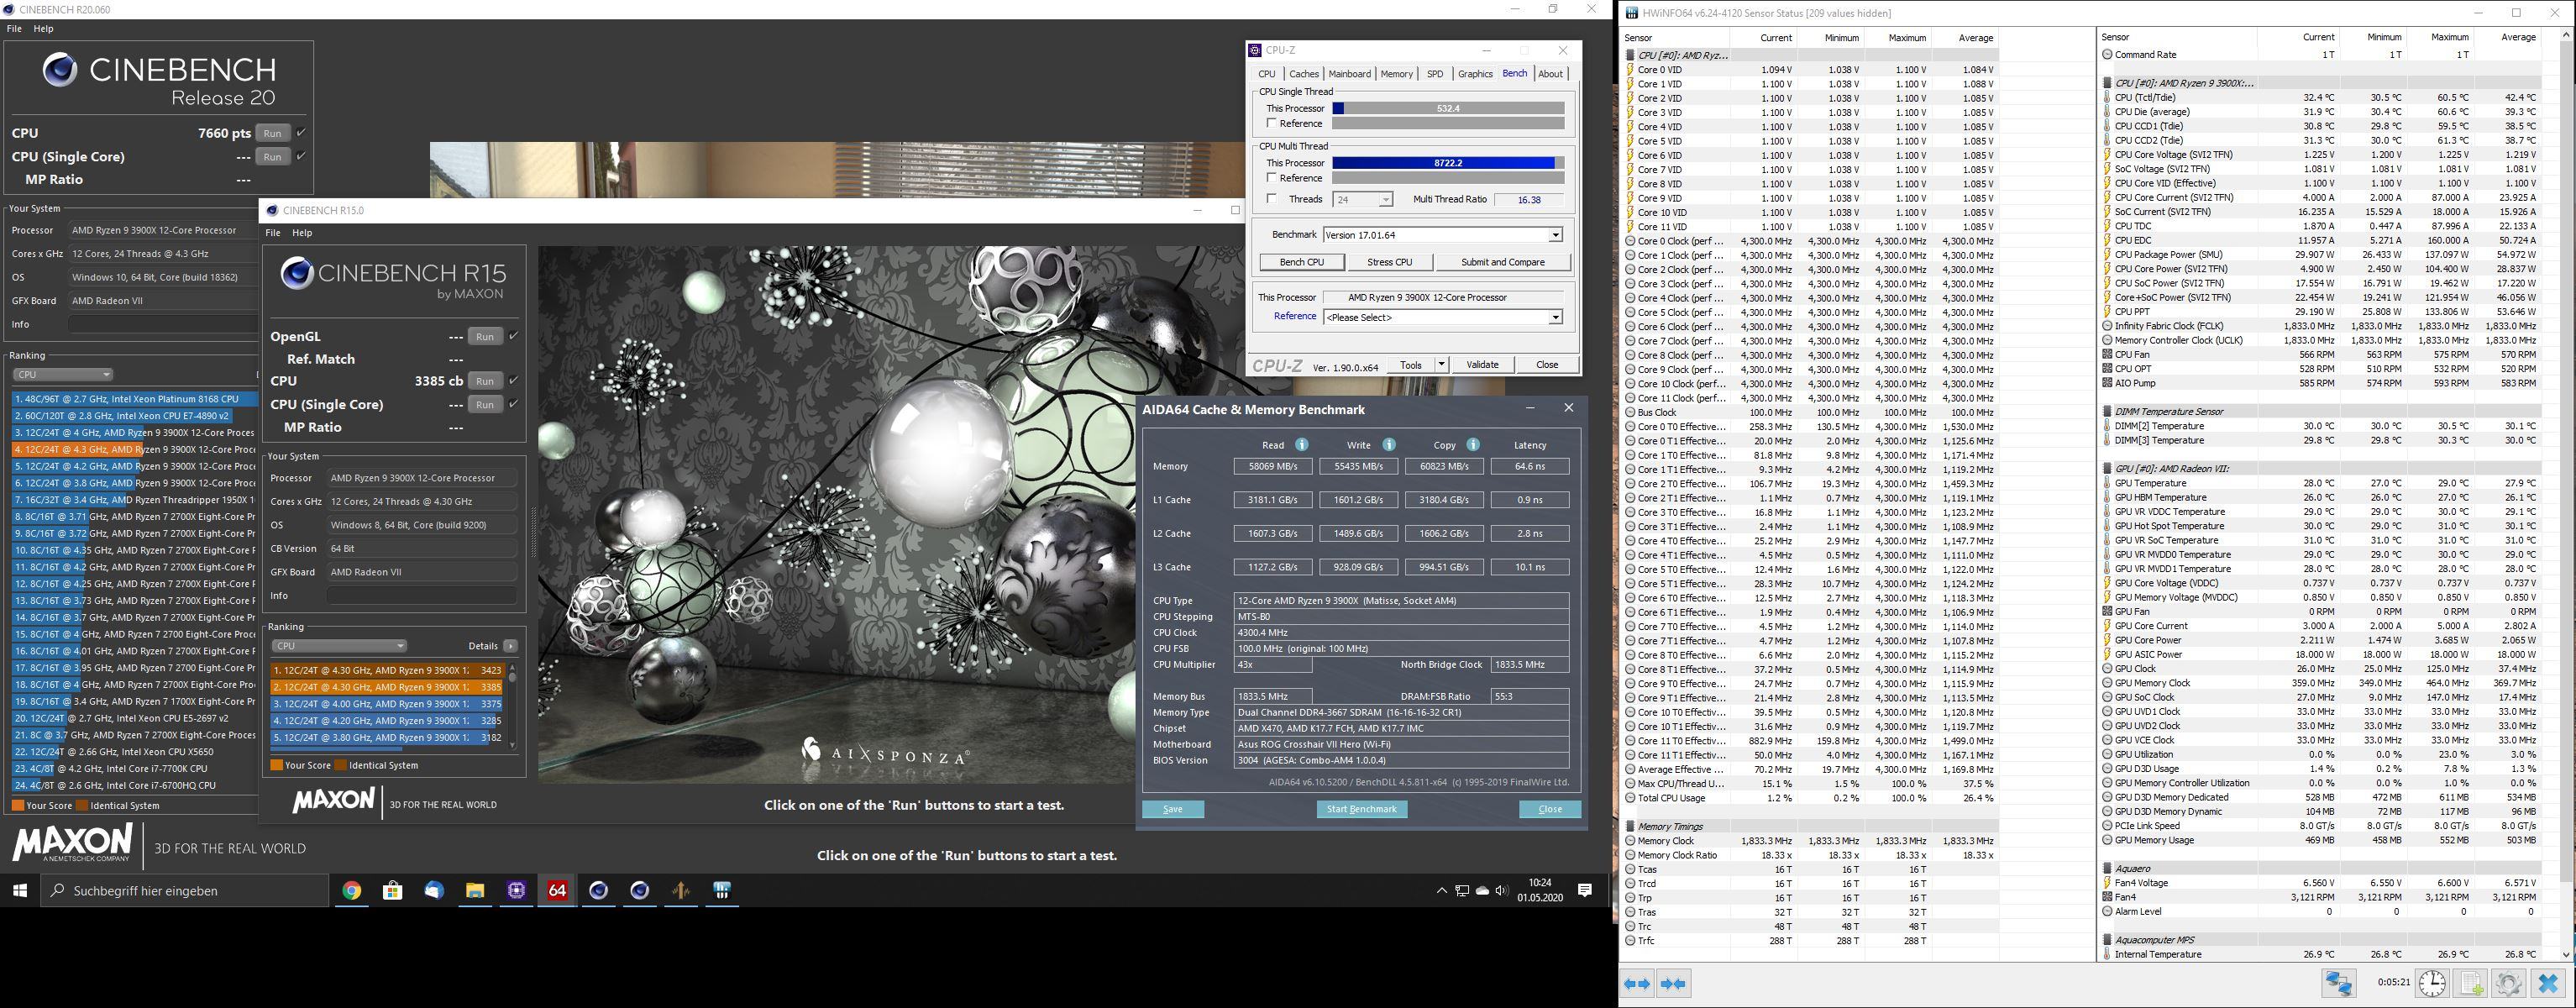This screenshot has width=2576, height=1008.
Task: Click Stress CPU button in CPU-Z
Action: 1389,262
